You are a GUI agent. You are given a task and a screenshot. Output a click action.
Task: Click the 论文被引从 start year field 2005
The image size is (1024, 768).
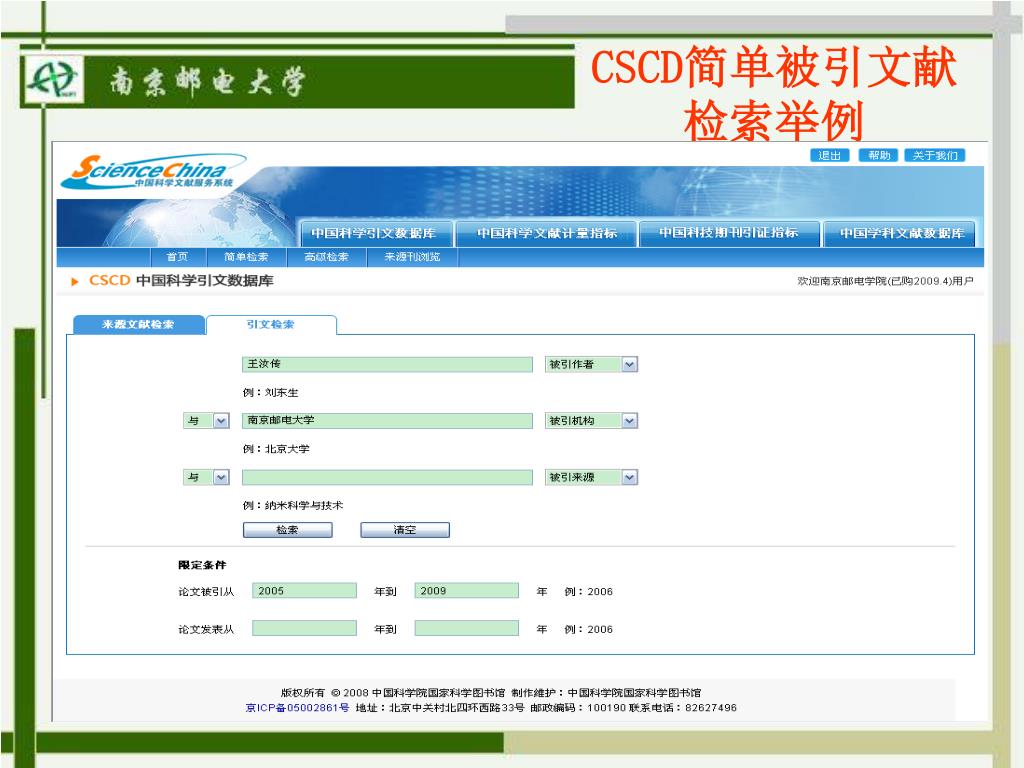(x=304, y=591)
